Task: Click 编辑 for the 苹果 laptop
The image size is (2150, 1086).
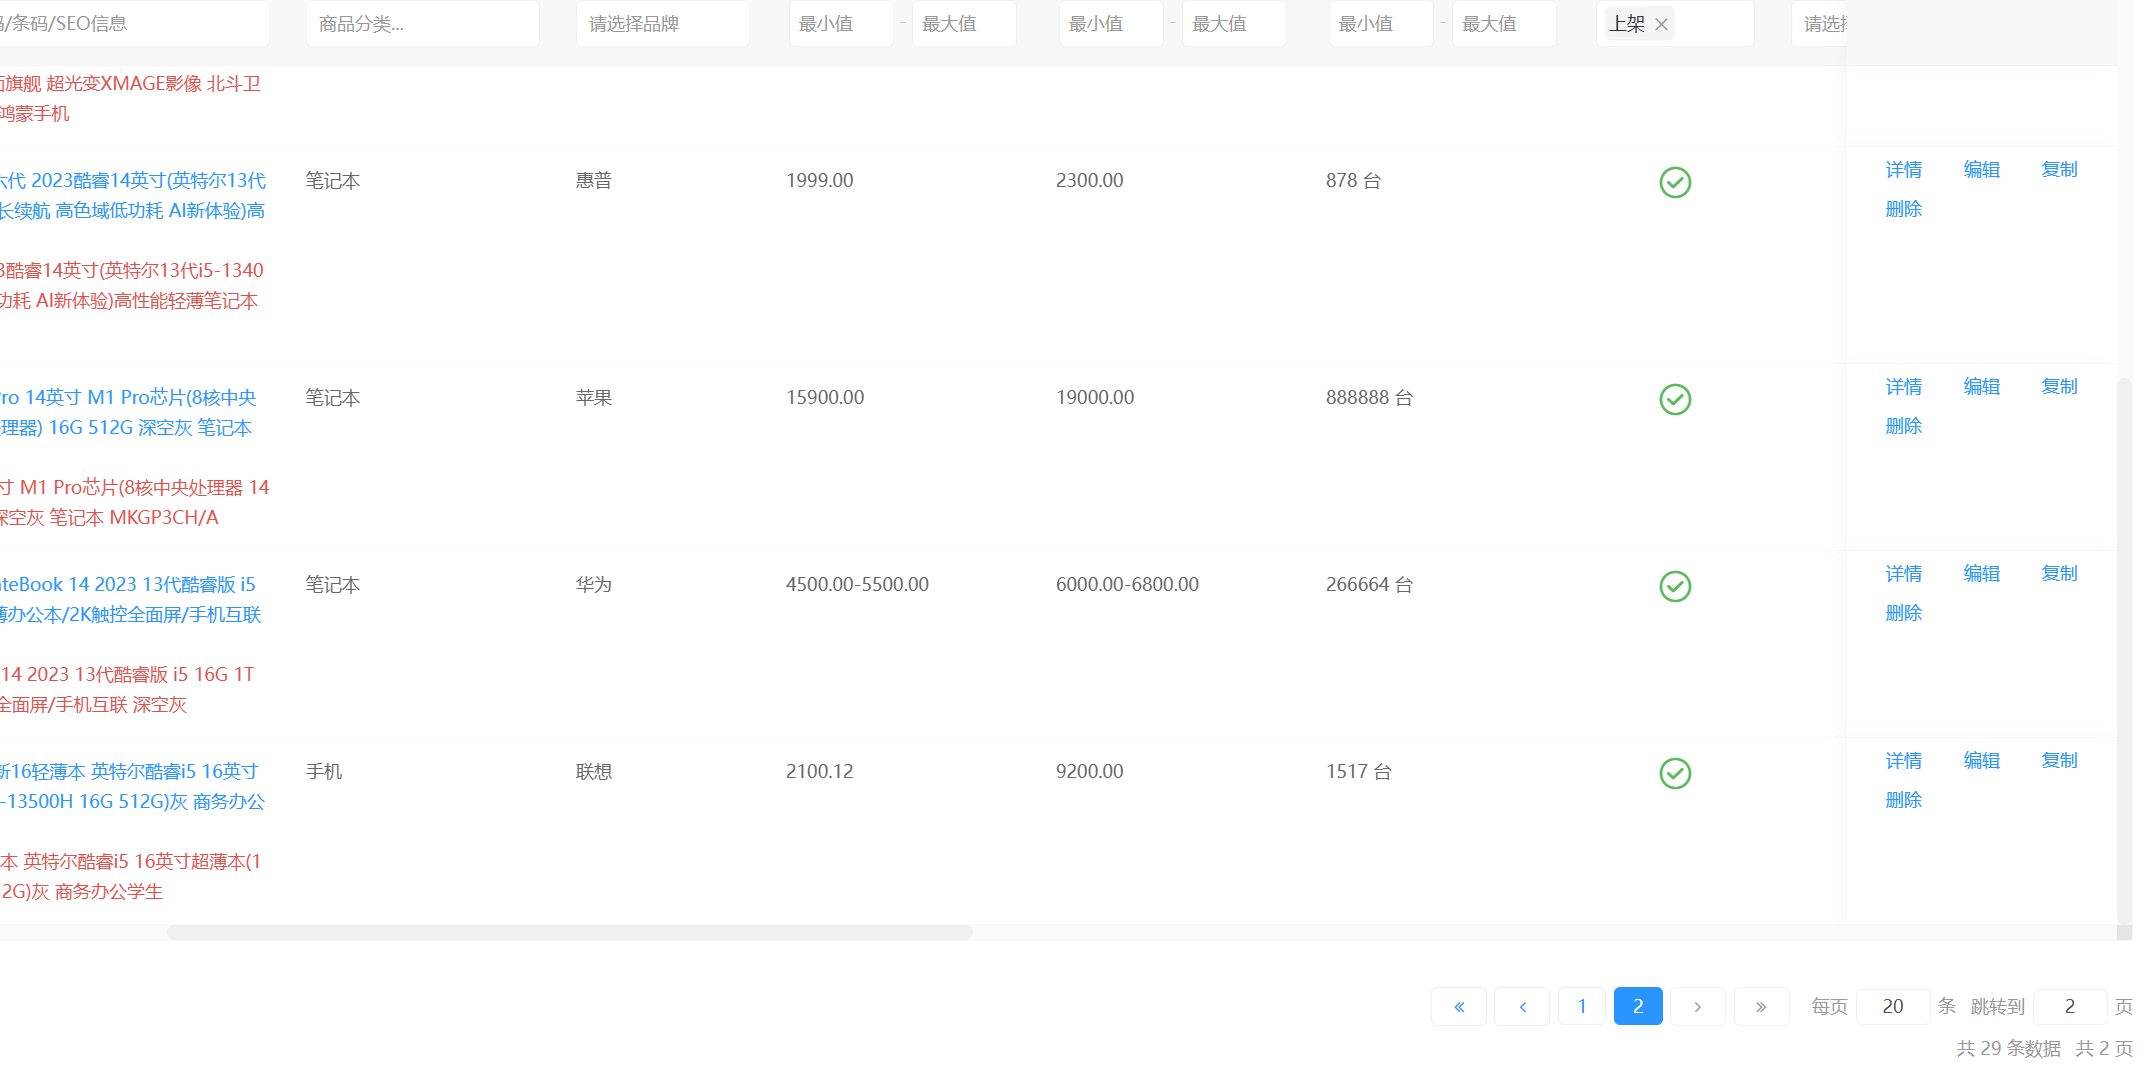Action: (1981, 387)
